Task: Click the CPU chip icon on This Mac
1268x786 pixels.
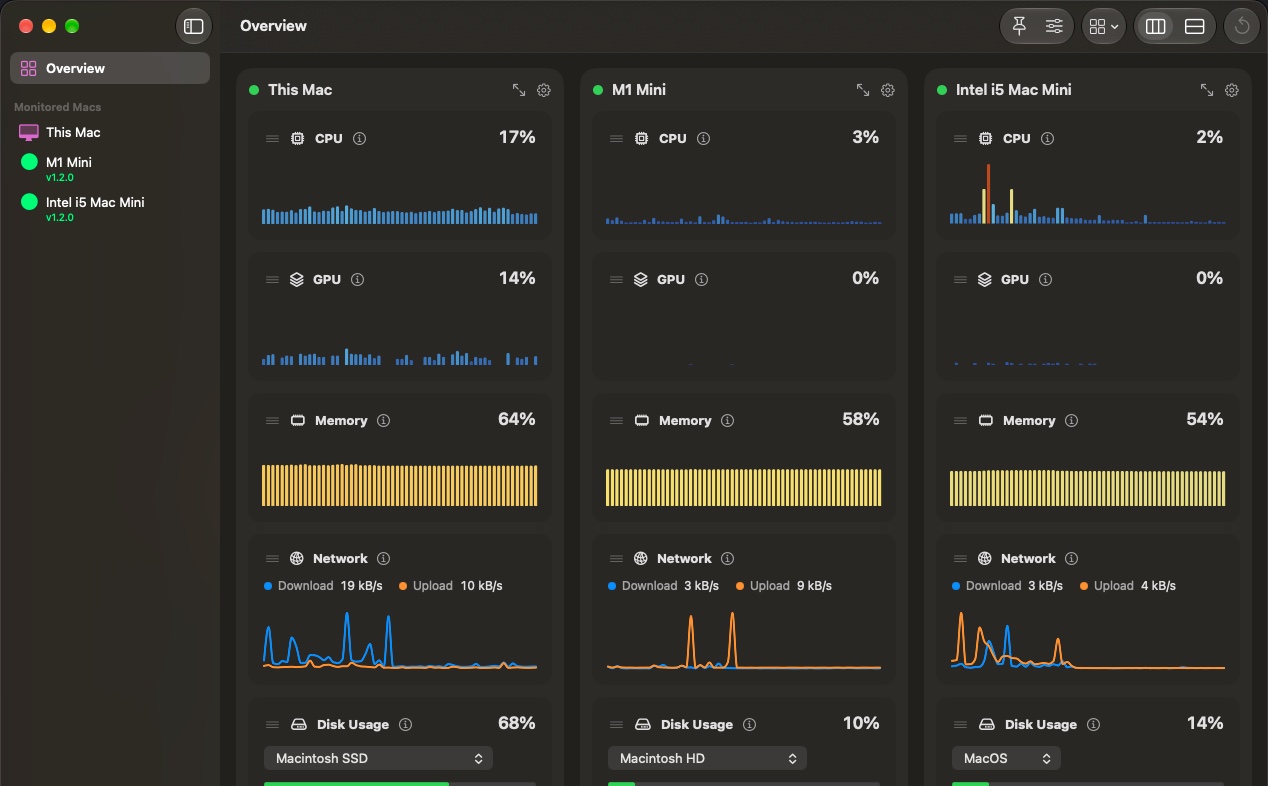Action: coord(297,139)
